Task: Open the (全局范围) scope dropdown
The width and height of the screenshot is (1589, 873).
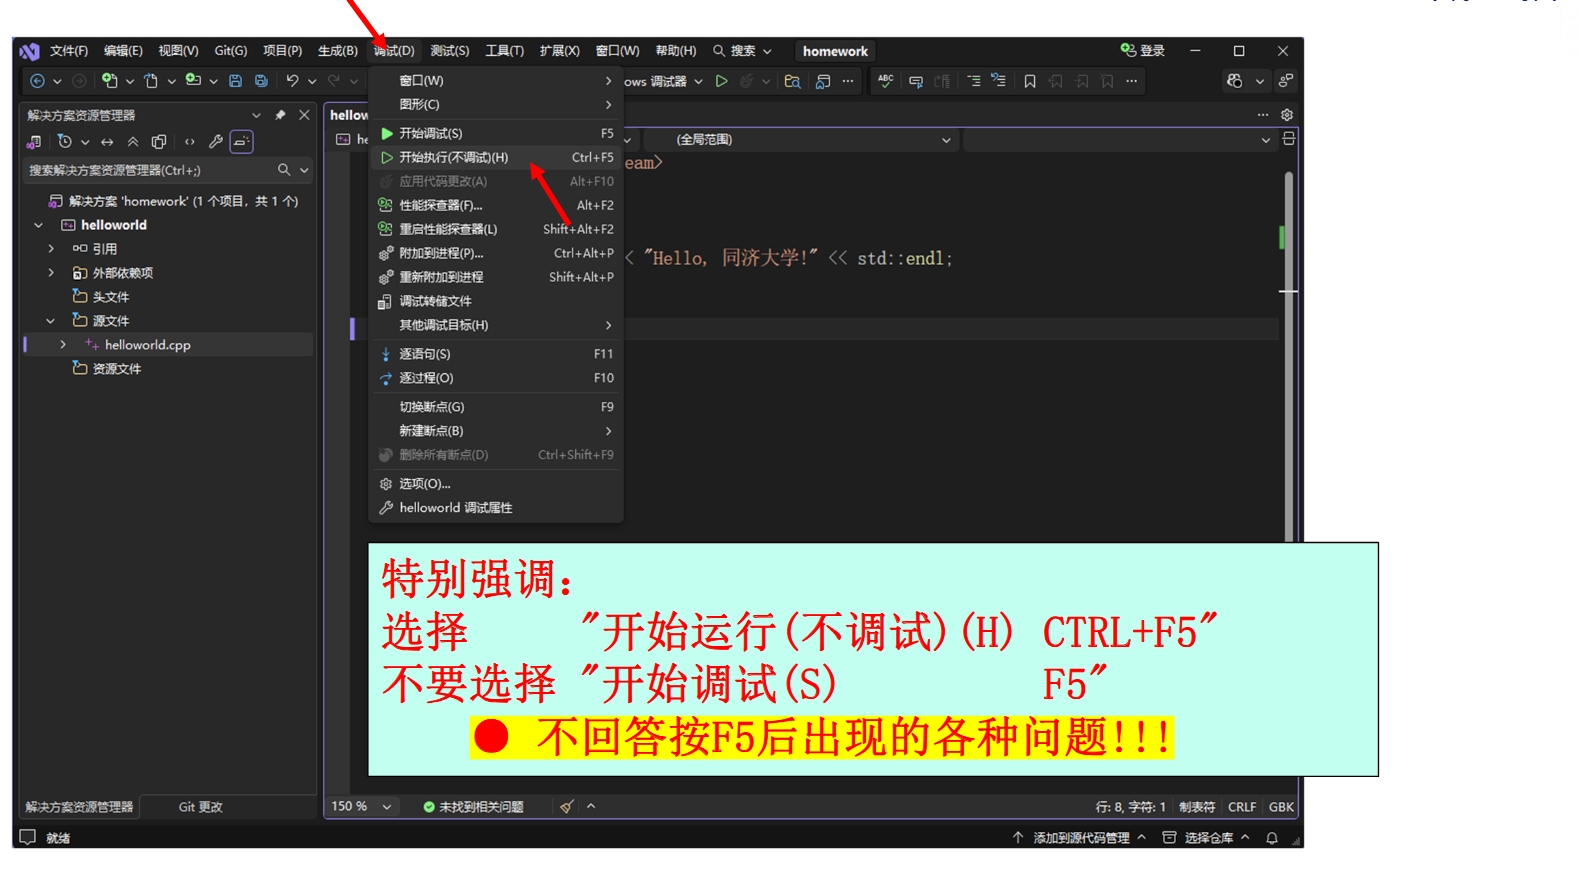Action: (x=801, y=140)
